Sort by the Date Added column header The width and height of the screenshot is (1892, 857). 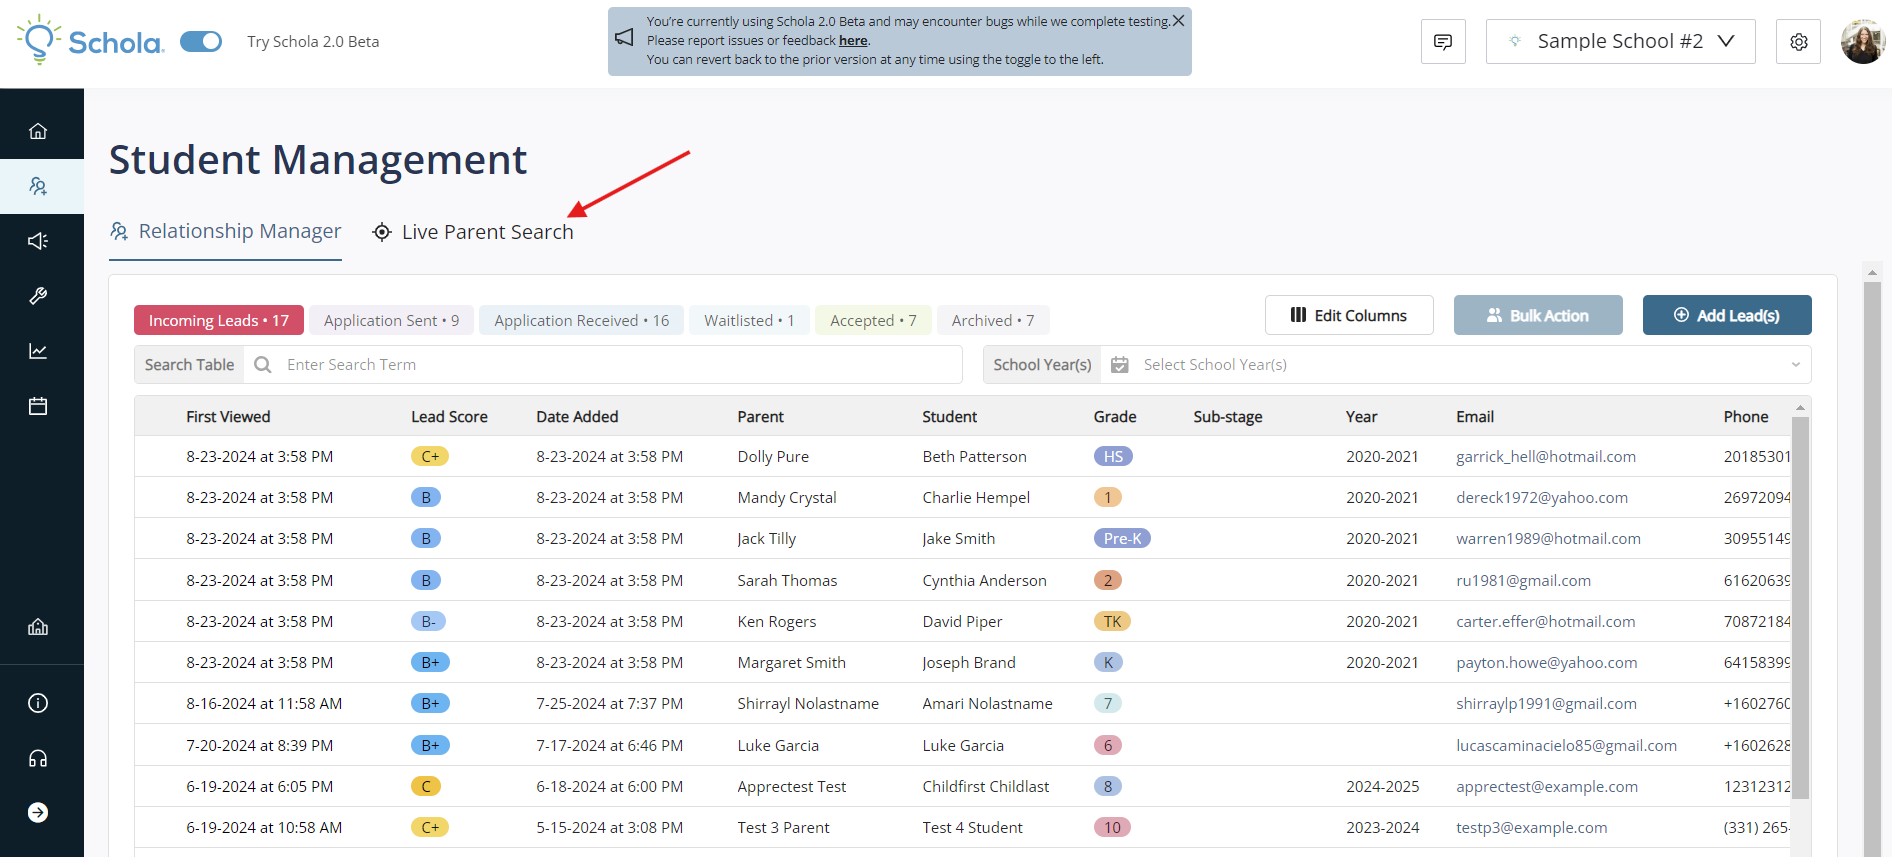(x=577, y=417)
